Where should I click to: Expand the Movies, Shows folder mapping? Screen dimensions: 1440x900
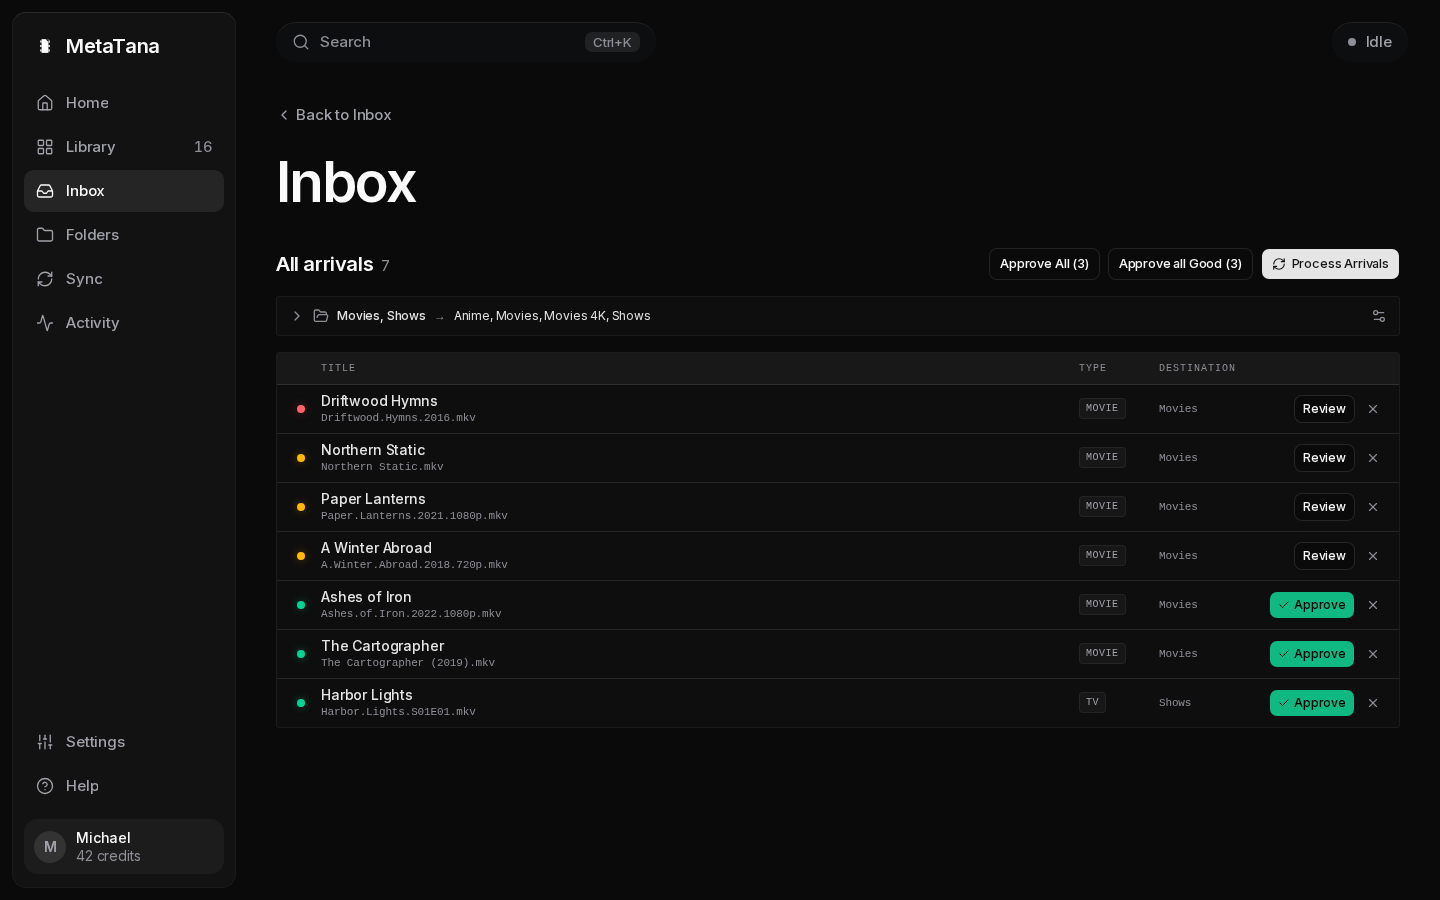tap(297, 316)
